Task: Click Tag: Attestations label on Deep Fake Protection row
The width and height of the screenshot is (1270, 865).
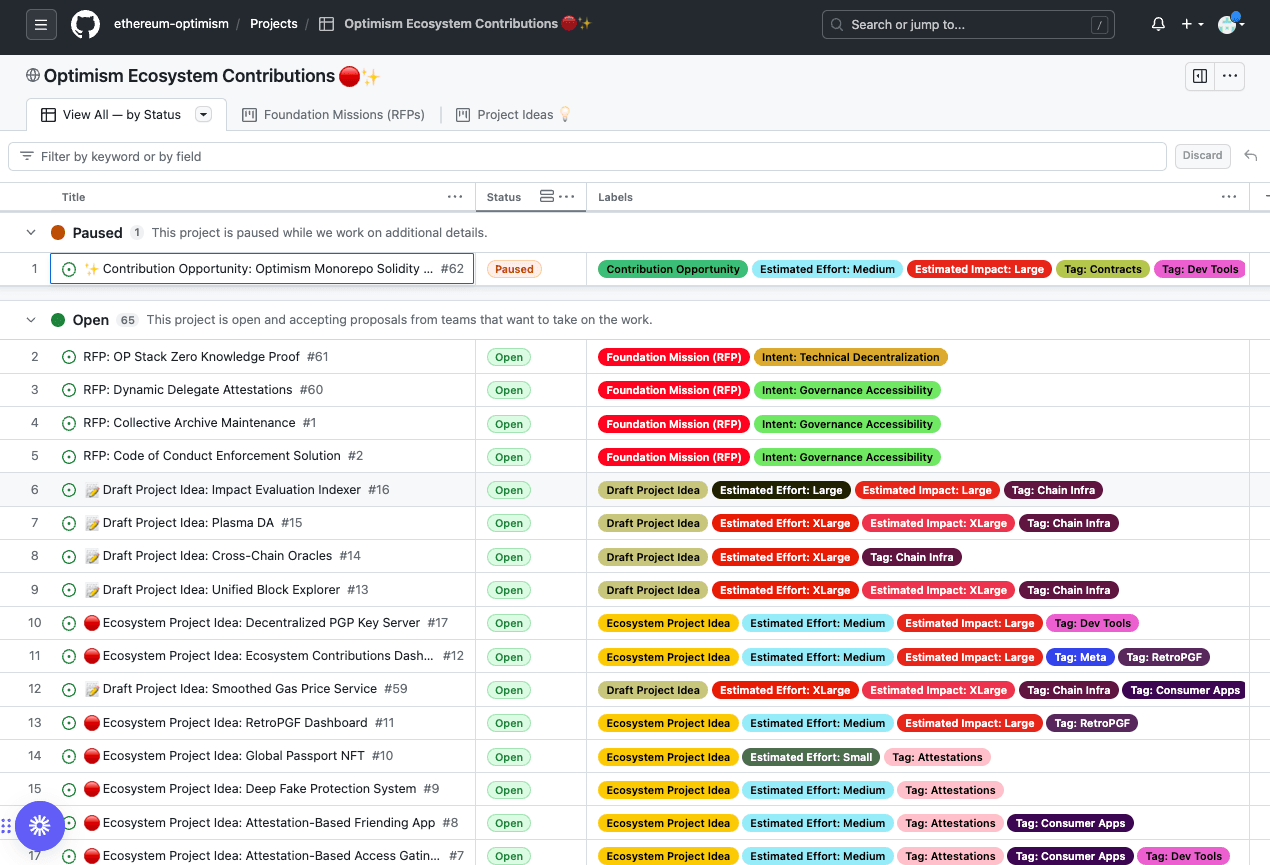Action: [950, 790]
